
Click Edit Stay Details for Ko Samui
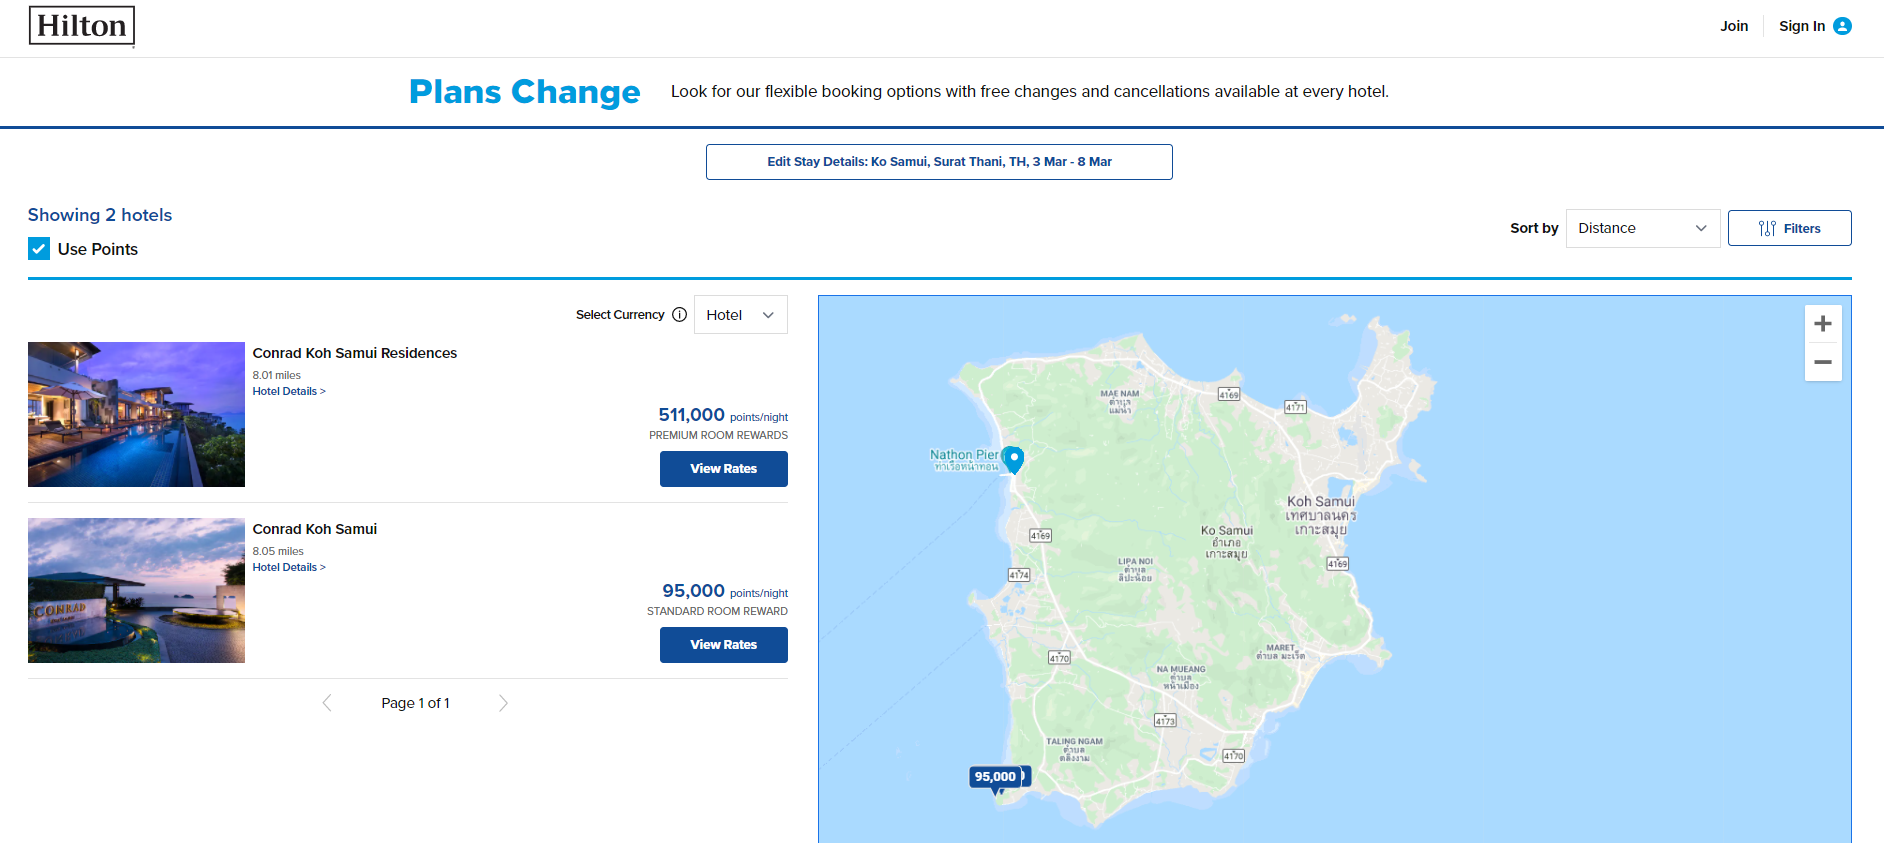click(939, 161)
